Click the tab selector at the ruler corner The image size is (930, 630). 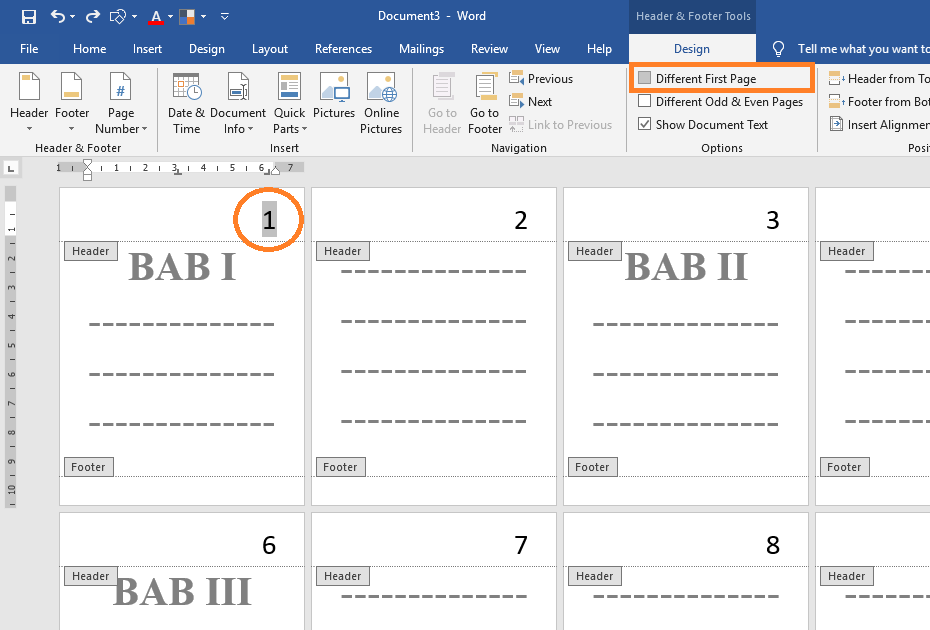(11, 168)
